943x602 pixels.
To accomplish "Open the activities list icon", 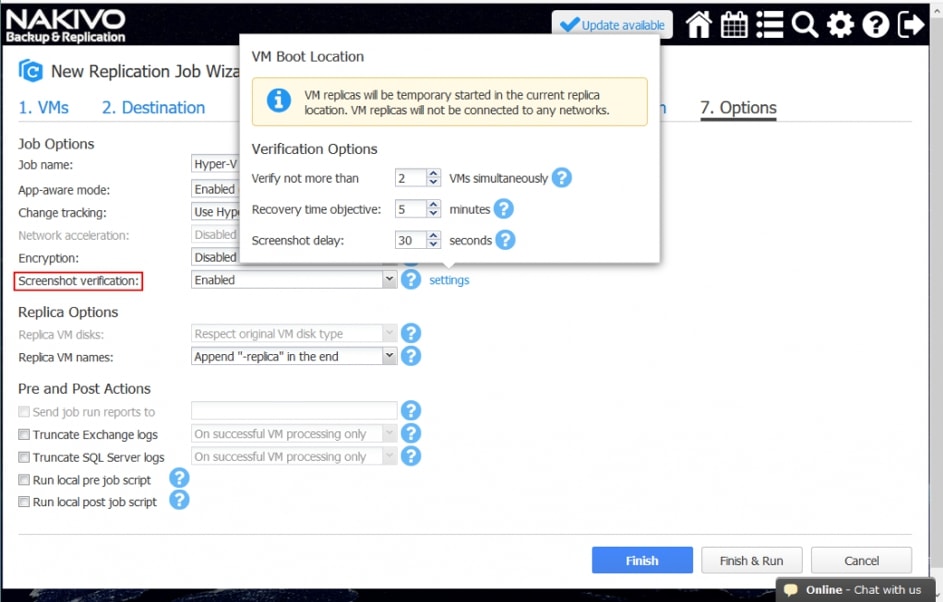I will tap(769, 25).
